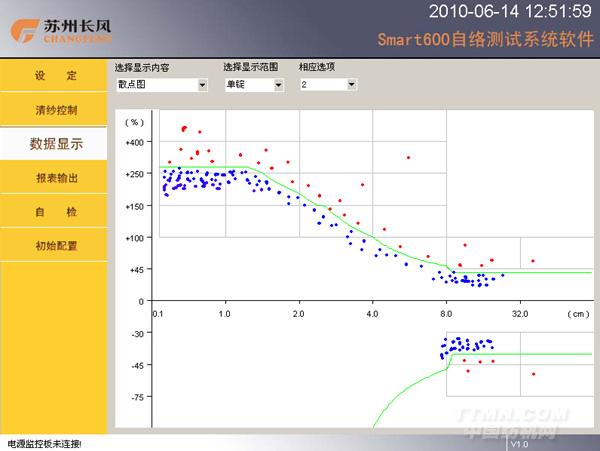Click the (%) unit label on the chart
This screenshot has height=451, width=600.
click(134, 122)
